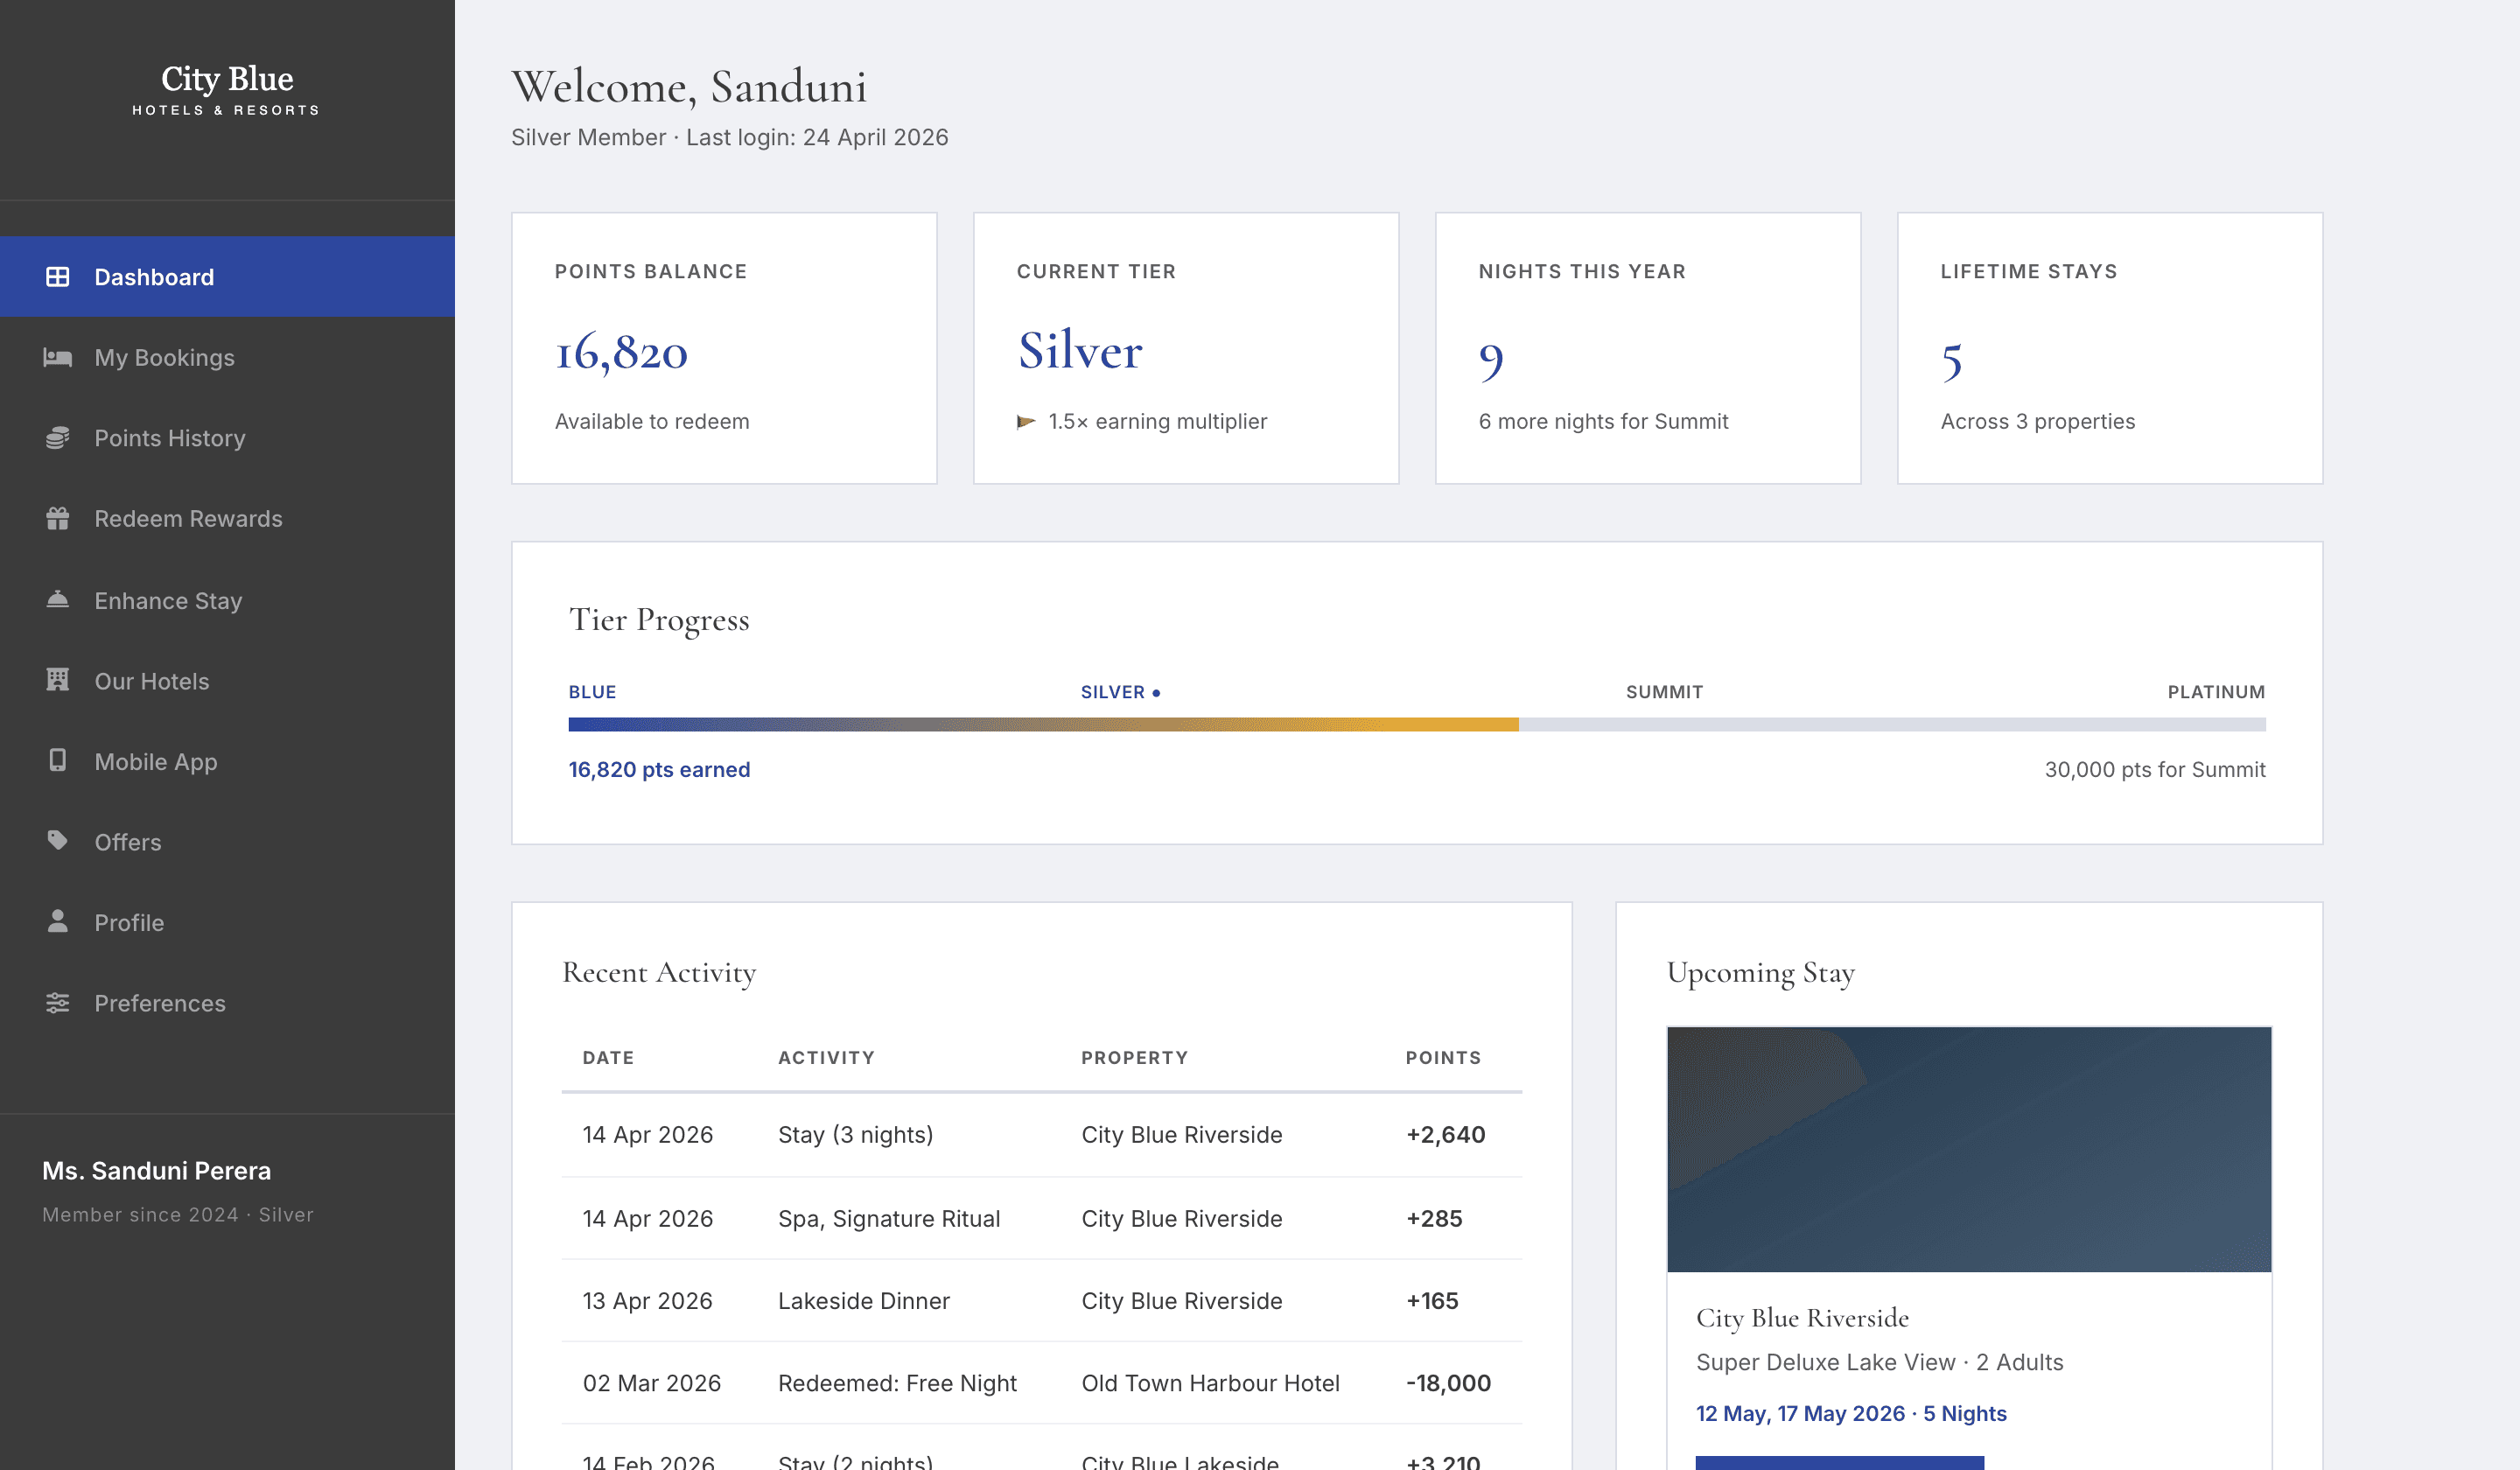Screen dimensions: 2520x1470
Task: Click the SUMMIT tier label
Action: [1664, 692]
